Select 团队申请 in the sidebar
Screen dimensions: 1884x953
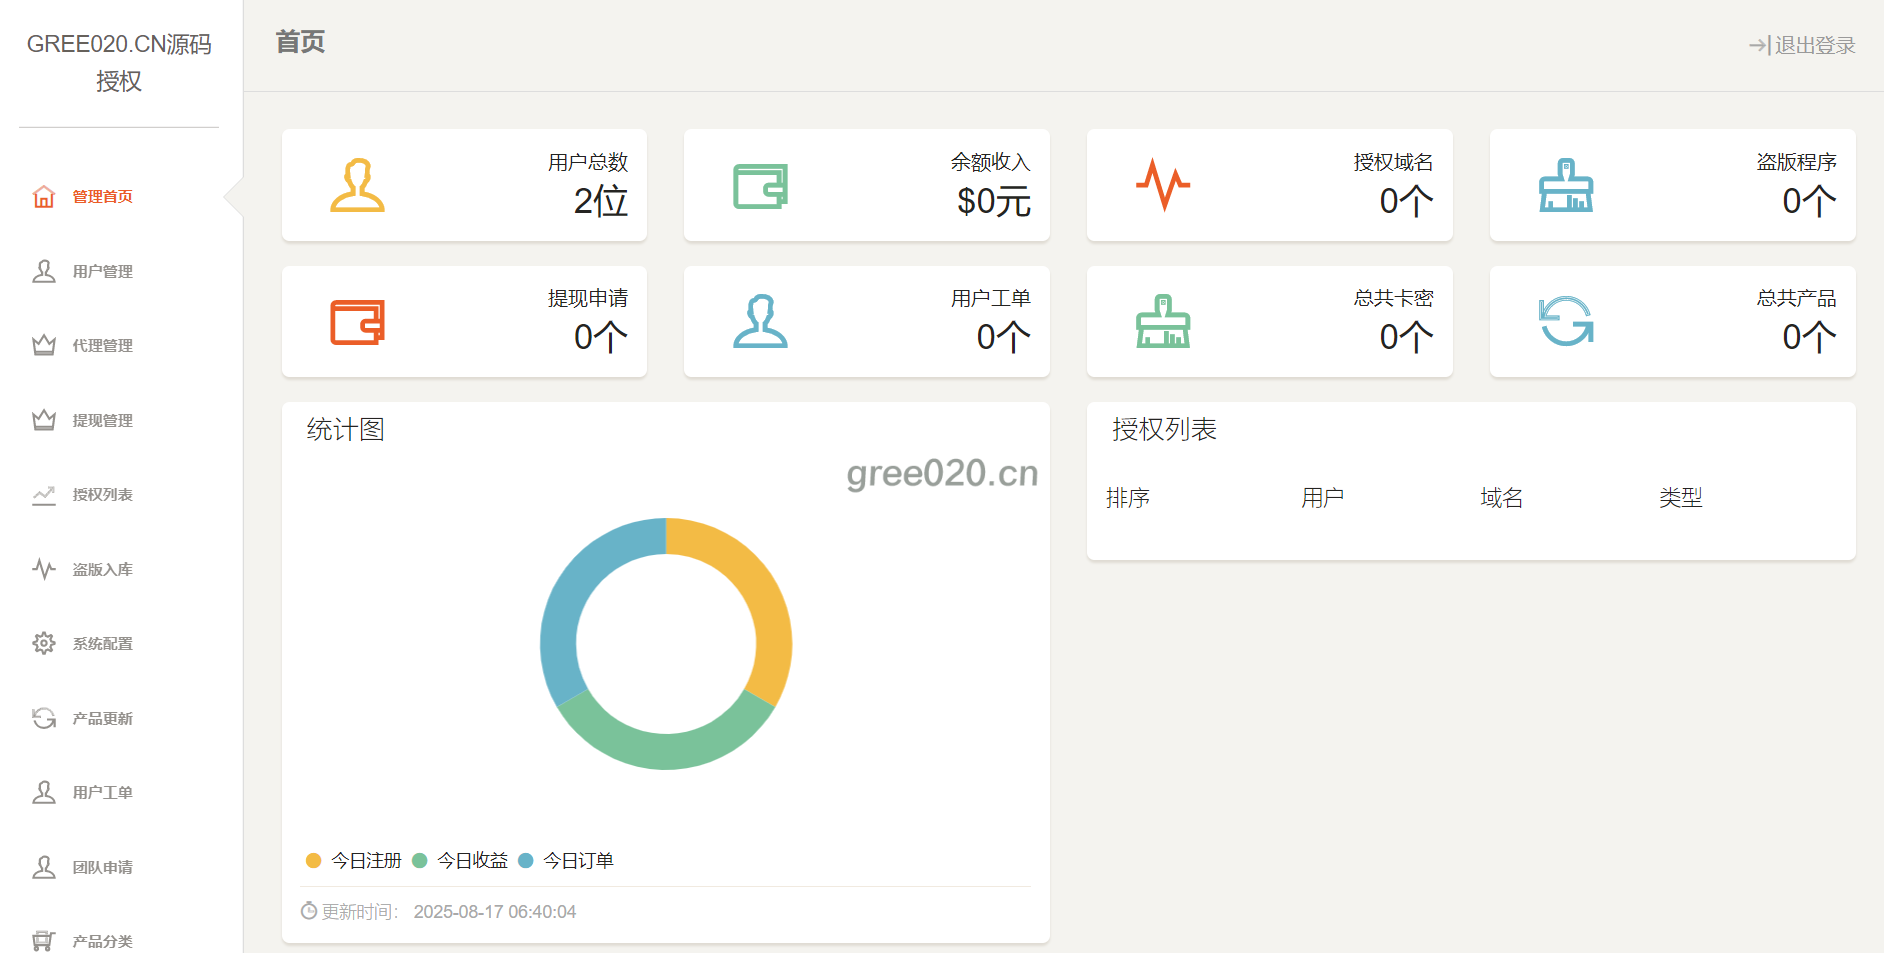tap(102, 868)
